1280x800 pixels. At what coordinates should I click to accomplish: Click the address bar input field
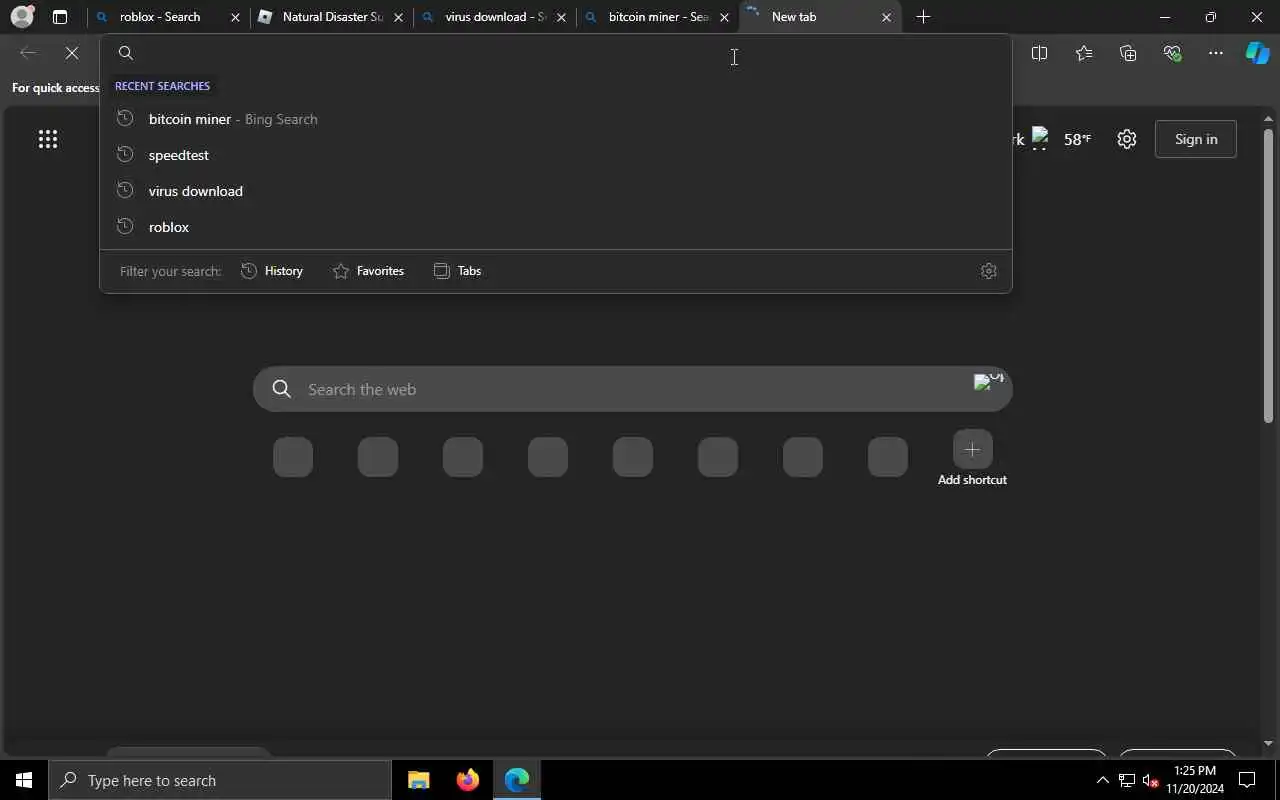(x=556, y=53)
